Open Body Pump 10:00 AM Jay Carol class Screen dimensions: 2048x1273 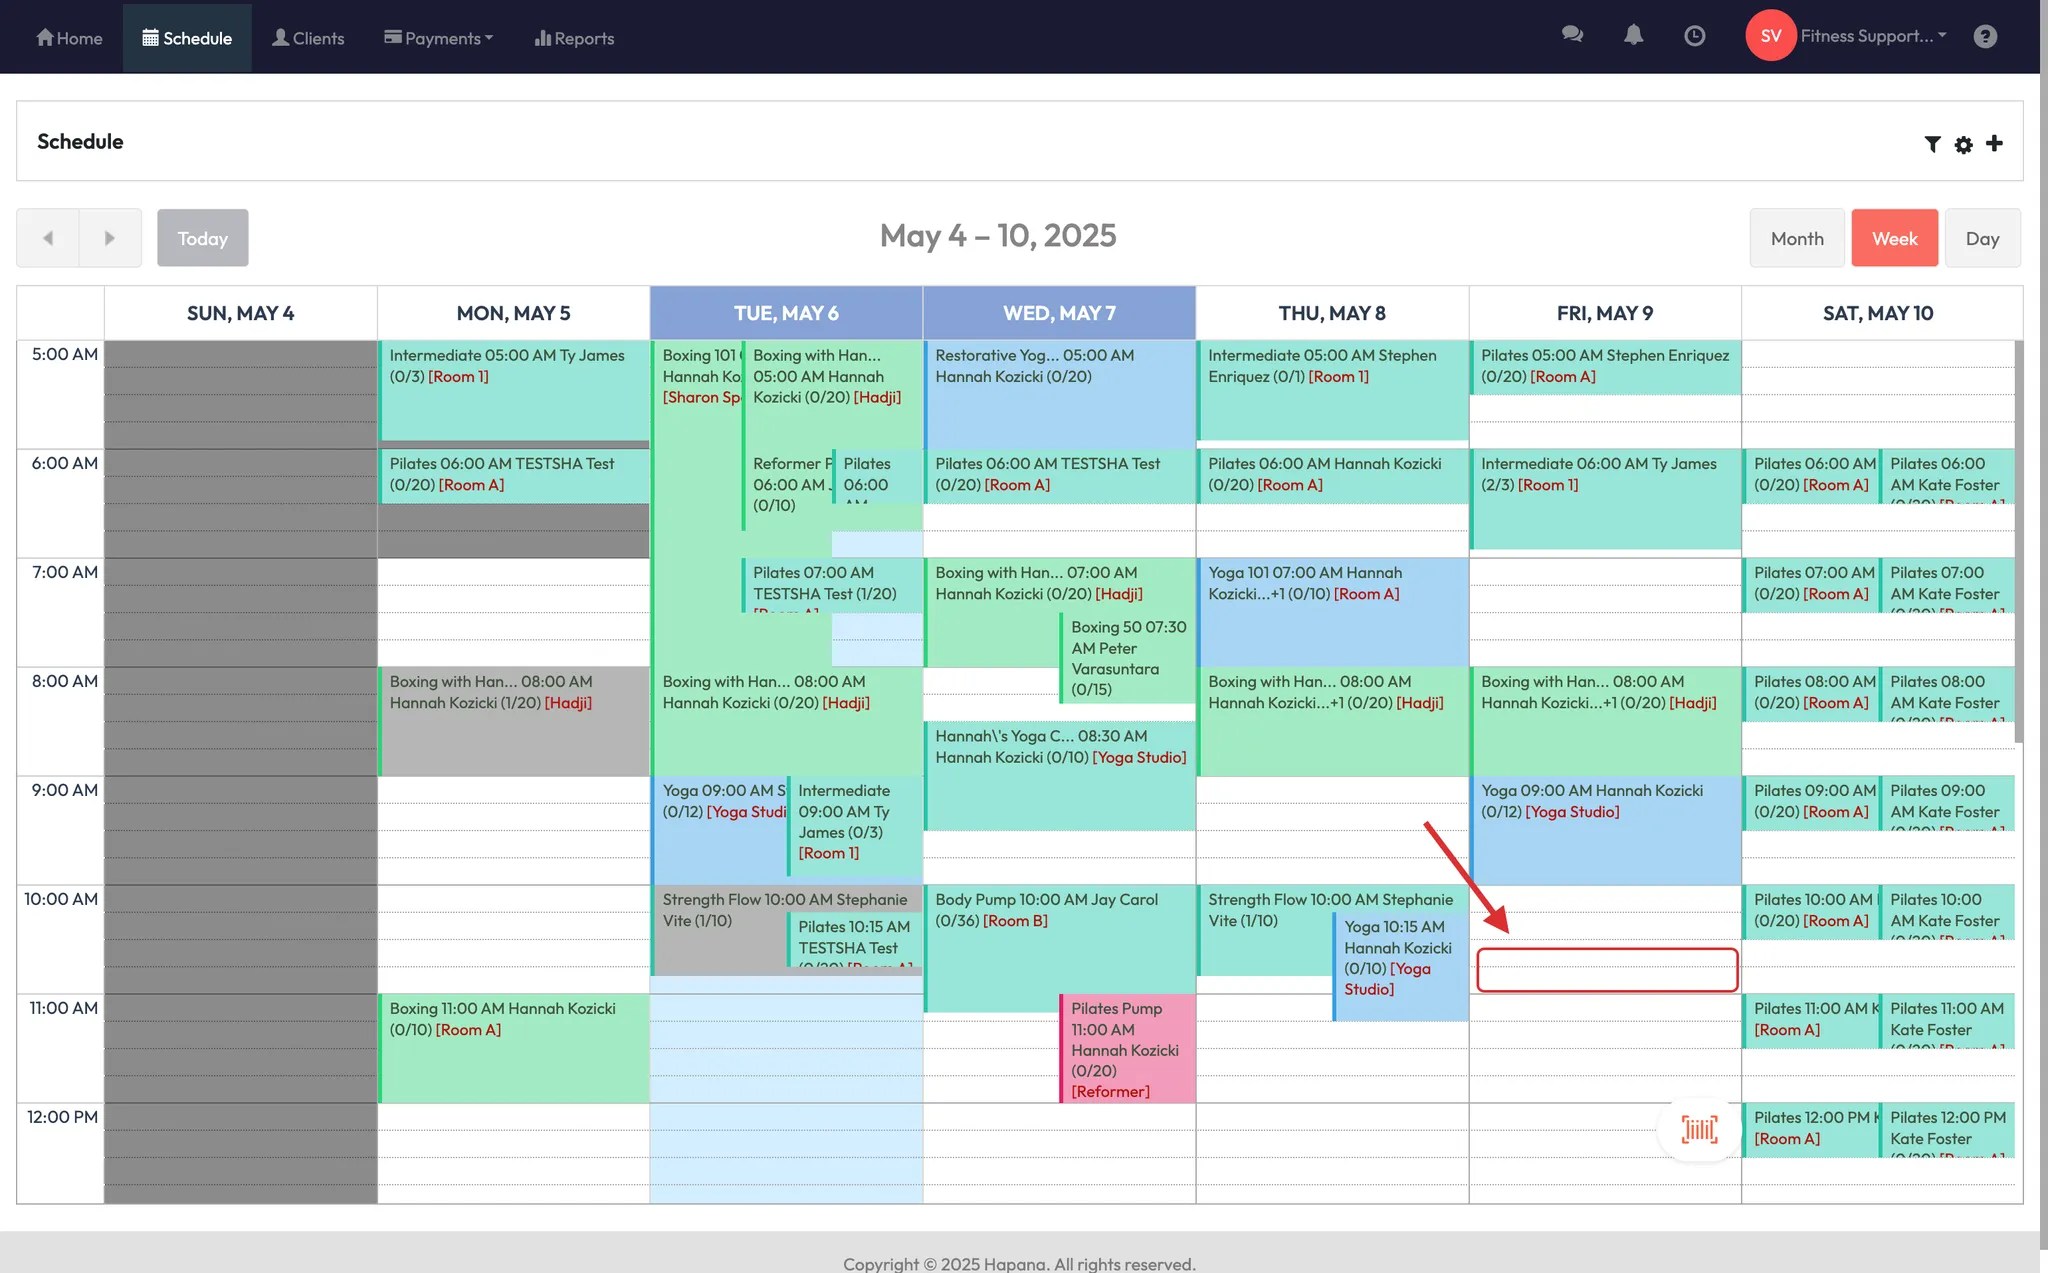pos(1045,909)
